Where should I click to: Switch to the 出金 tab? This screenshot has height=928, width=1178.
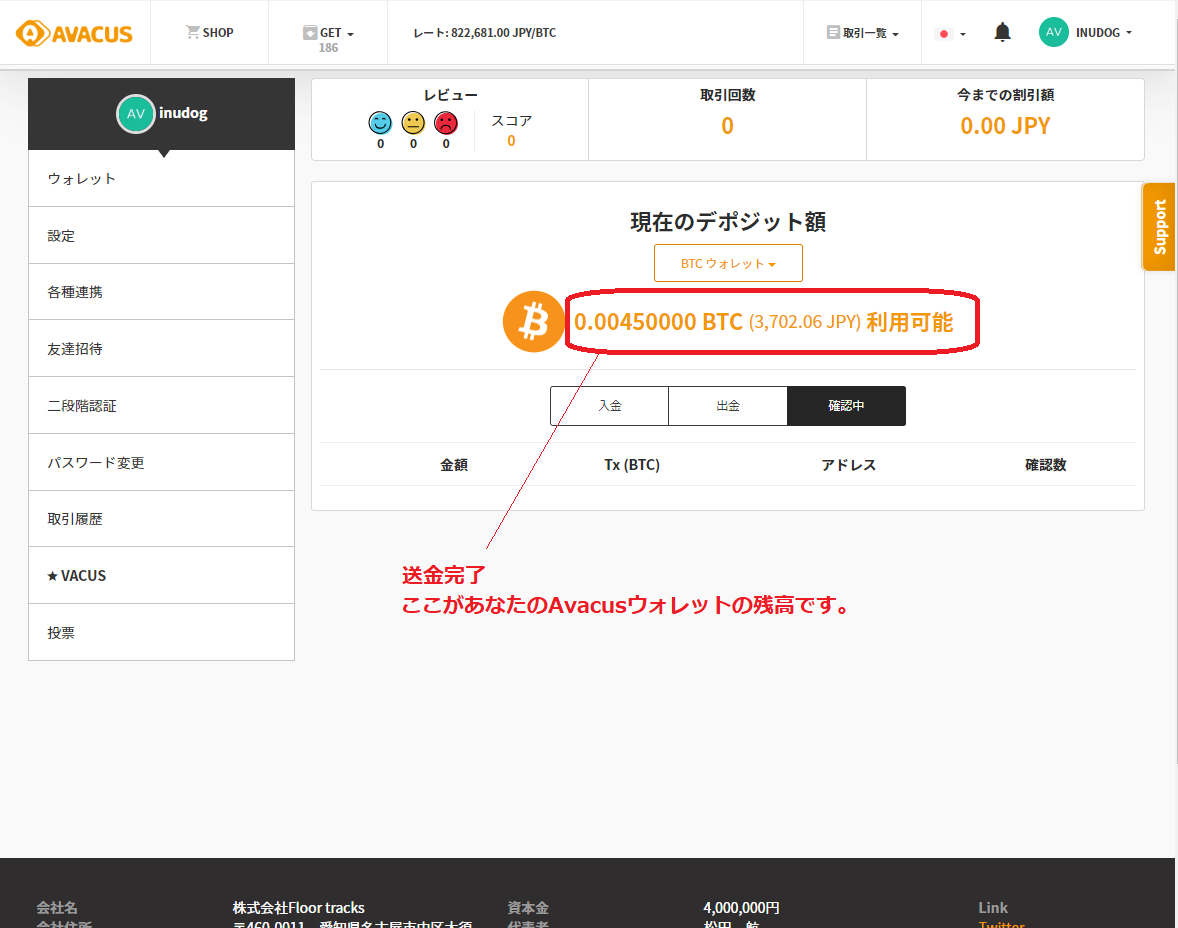(728, 406)
